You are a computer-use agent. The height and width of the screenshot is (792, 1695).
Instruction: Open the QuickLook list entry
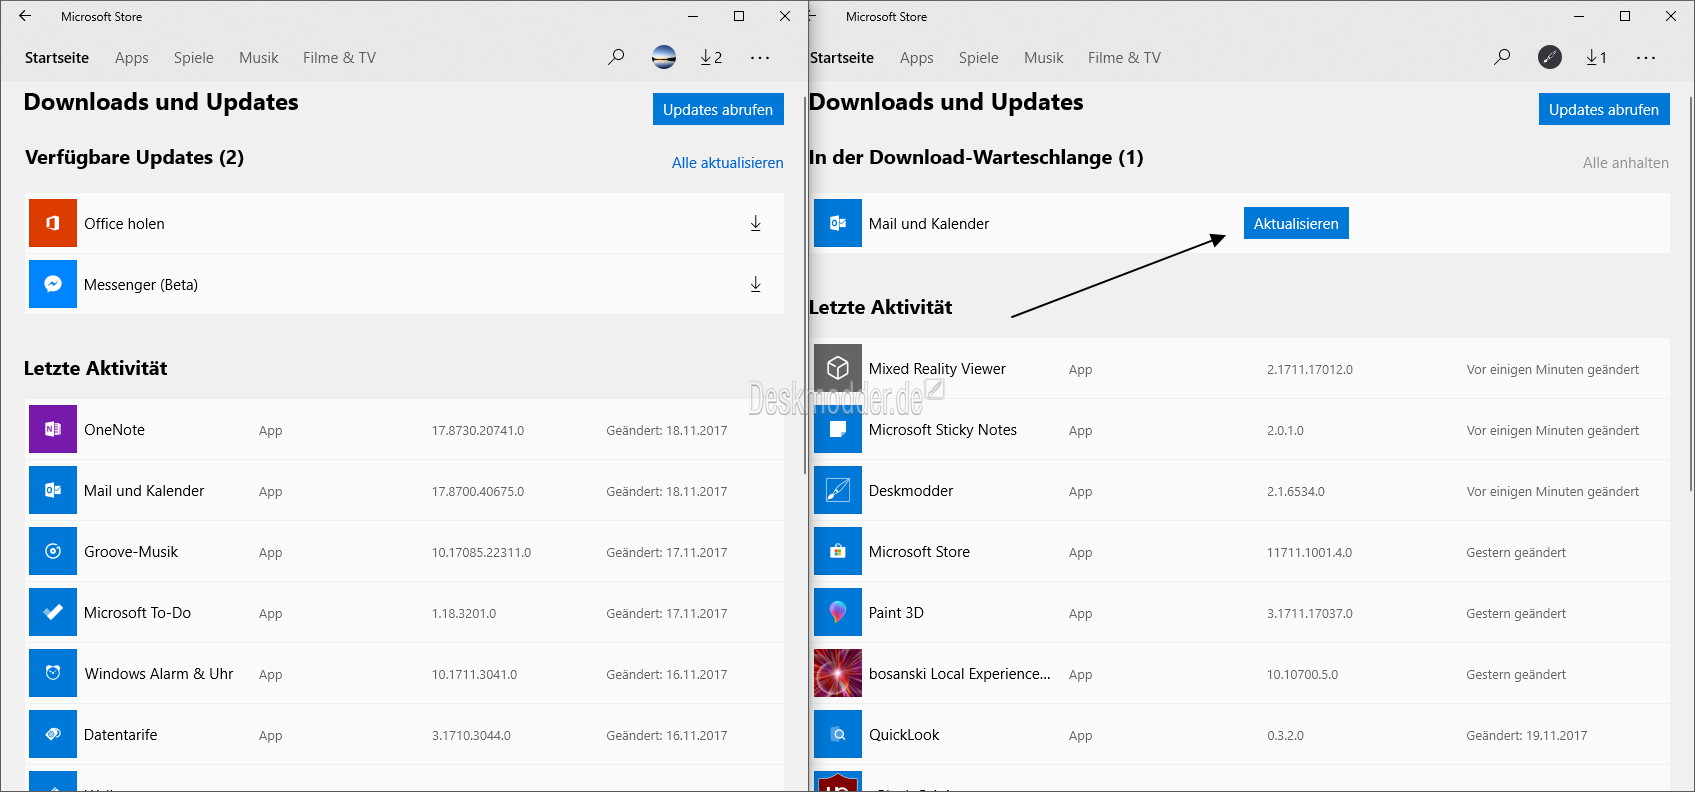tap(1240, 734)
